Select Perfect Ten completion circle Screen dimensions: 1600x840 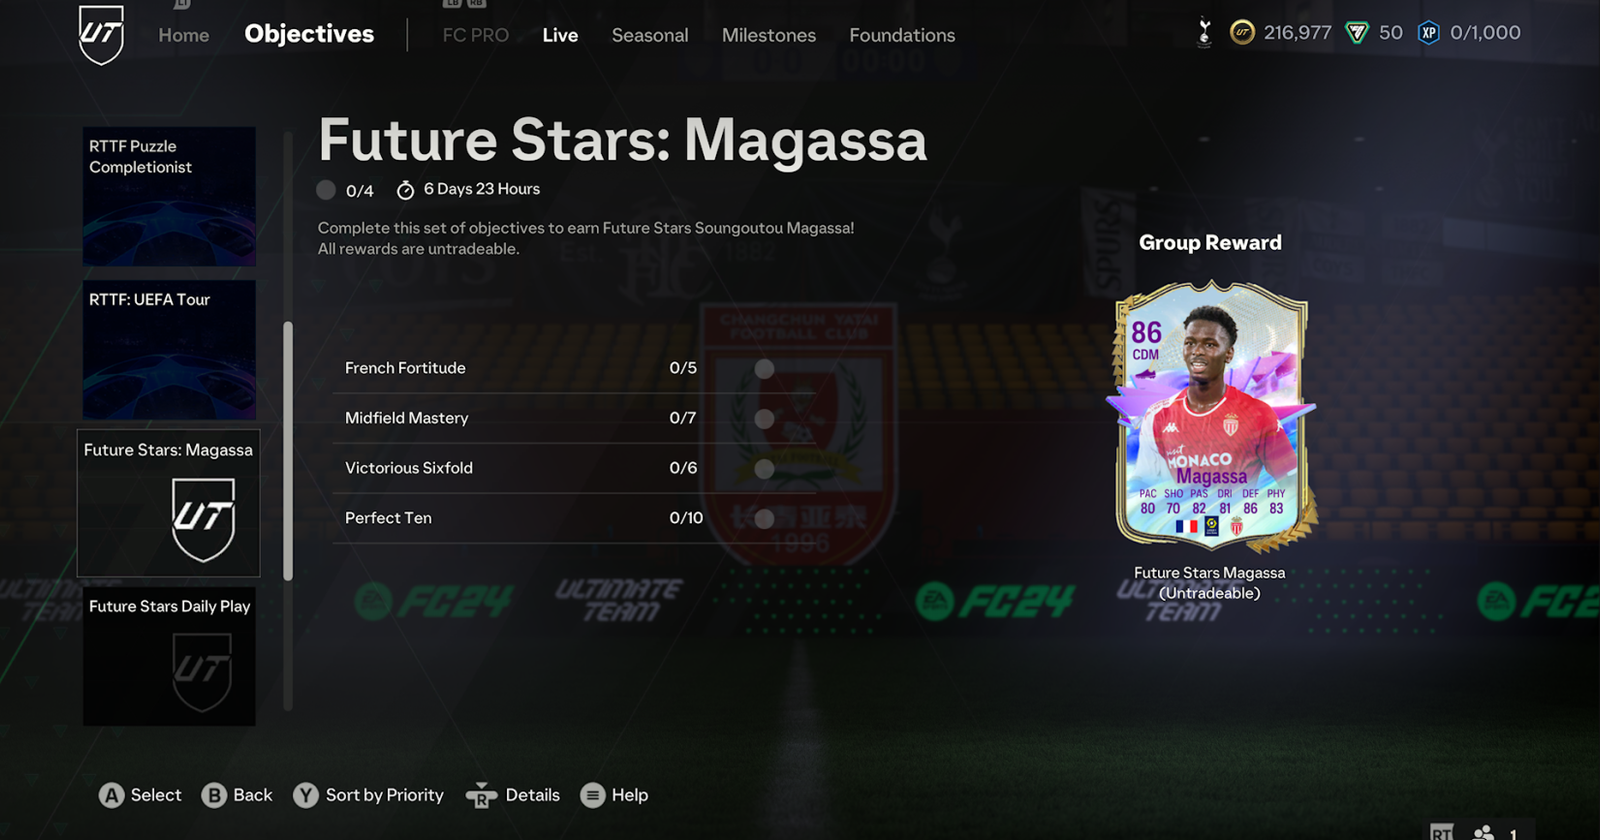click(765, 519)
